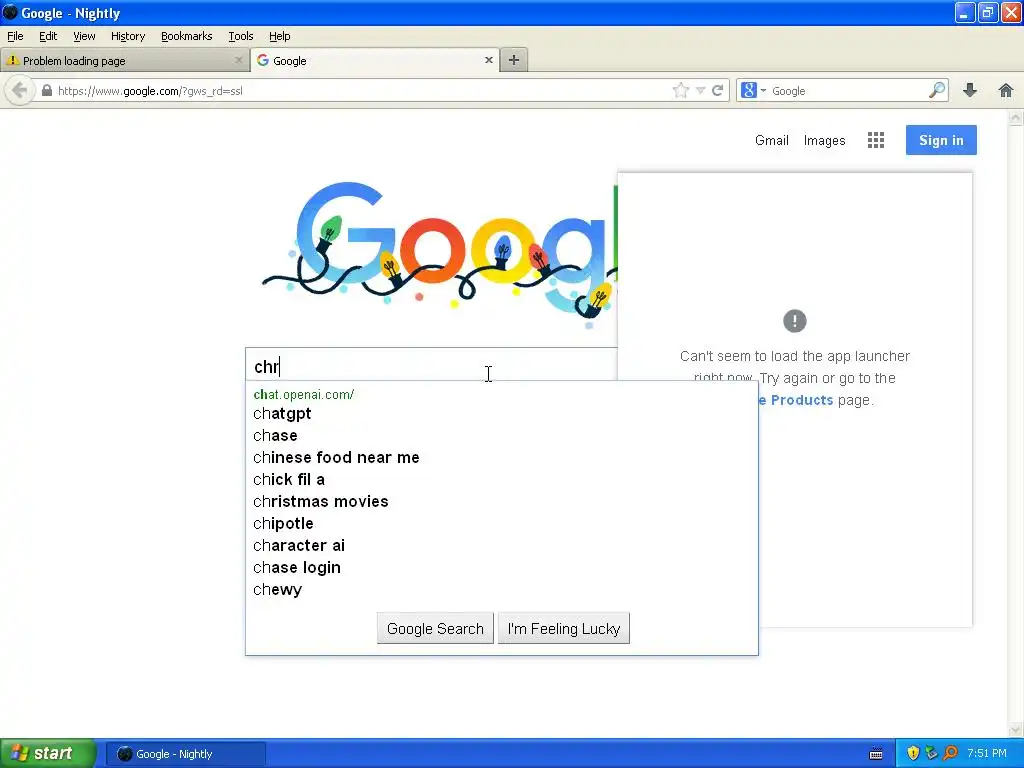Open the bookmarks dropdown arrow next to star
Image resolution: width=1024 pixels, height=768 pixels.
tap(700, 91)
